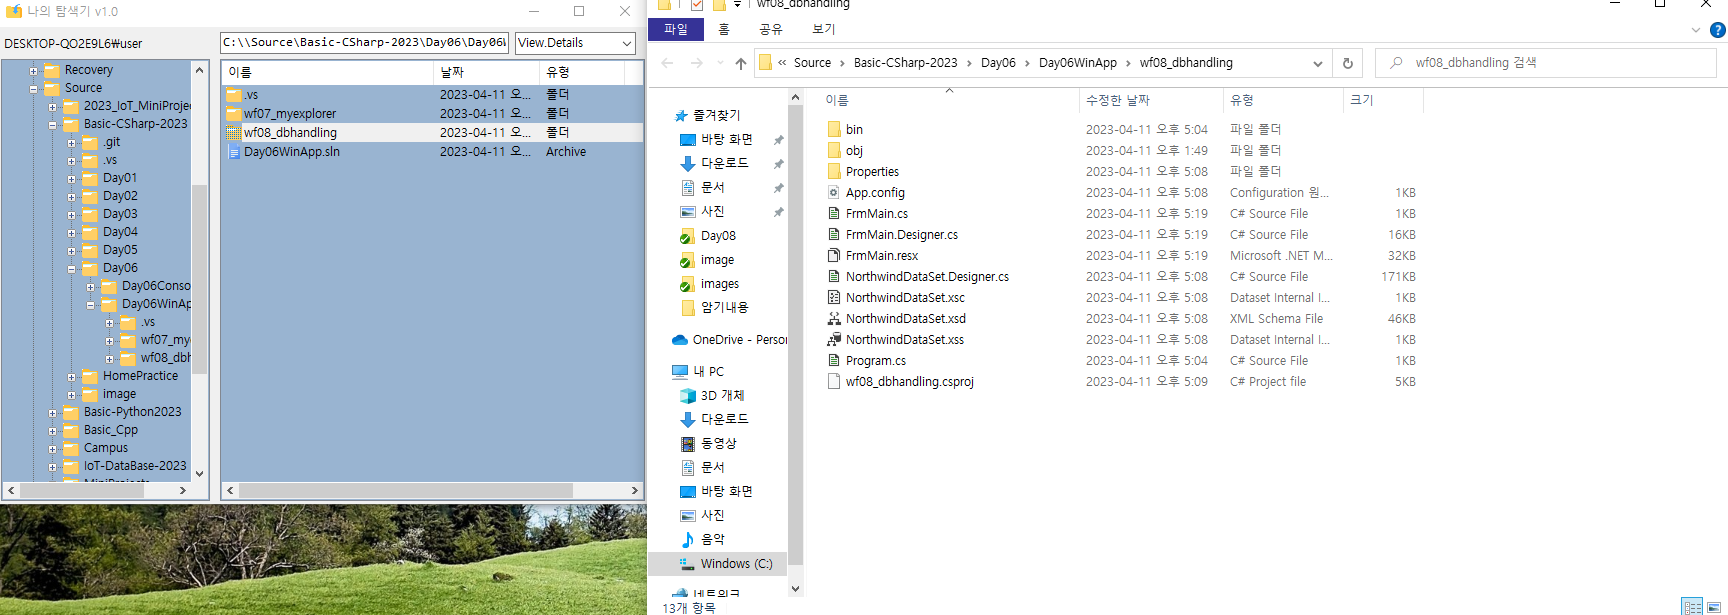Expand the Explorer ribbon chevron
Viewport: 1728px width, 615px height.
pyautogui.click(x=1695, y=30)
